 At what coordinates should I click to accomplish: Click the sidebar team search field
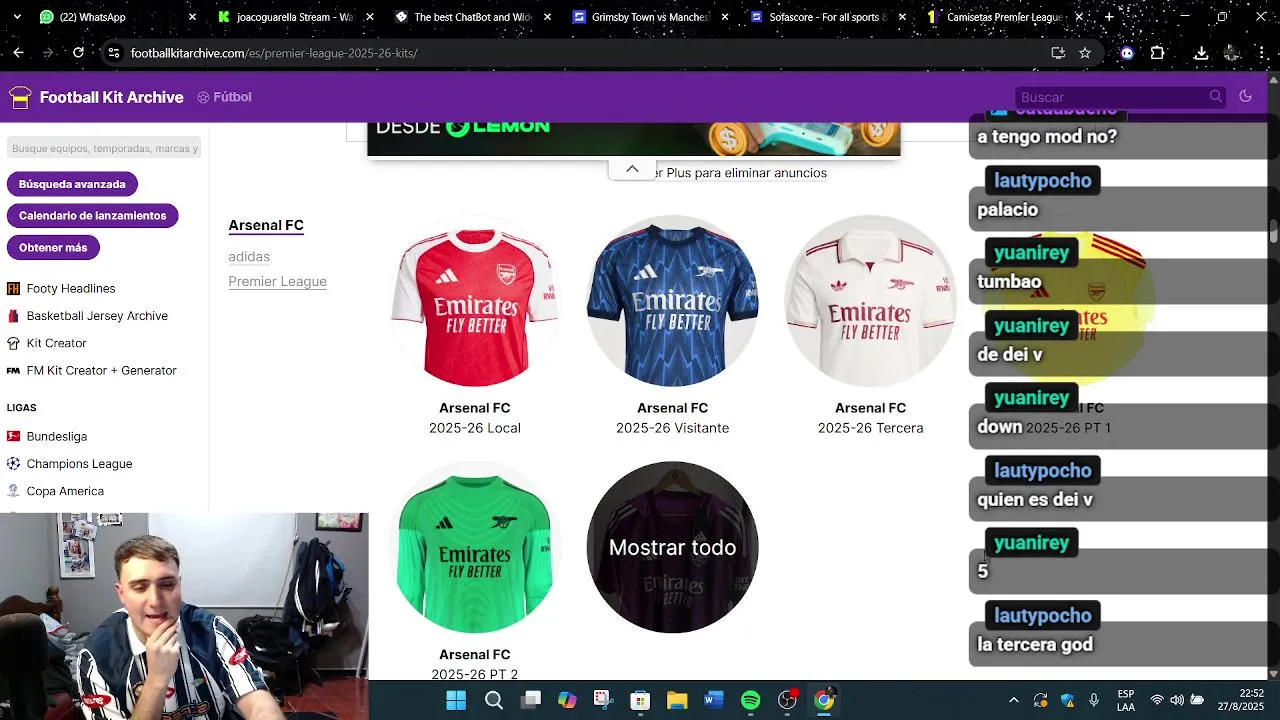104,148
